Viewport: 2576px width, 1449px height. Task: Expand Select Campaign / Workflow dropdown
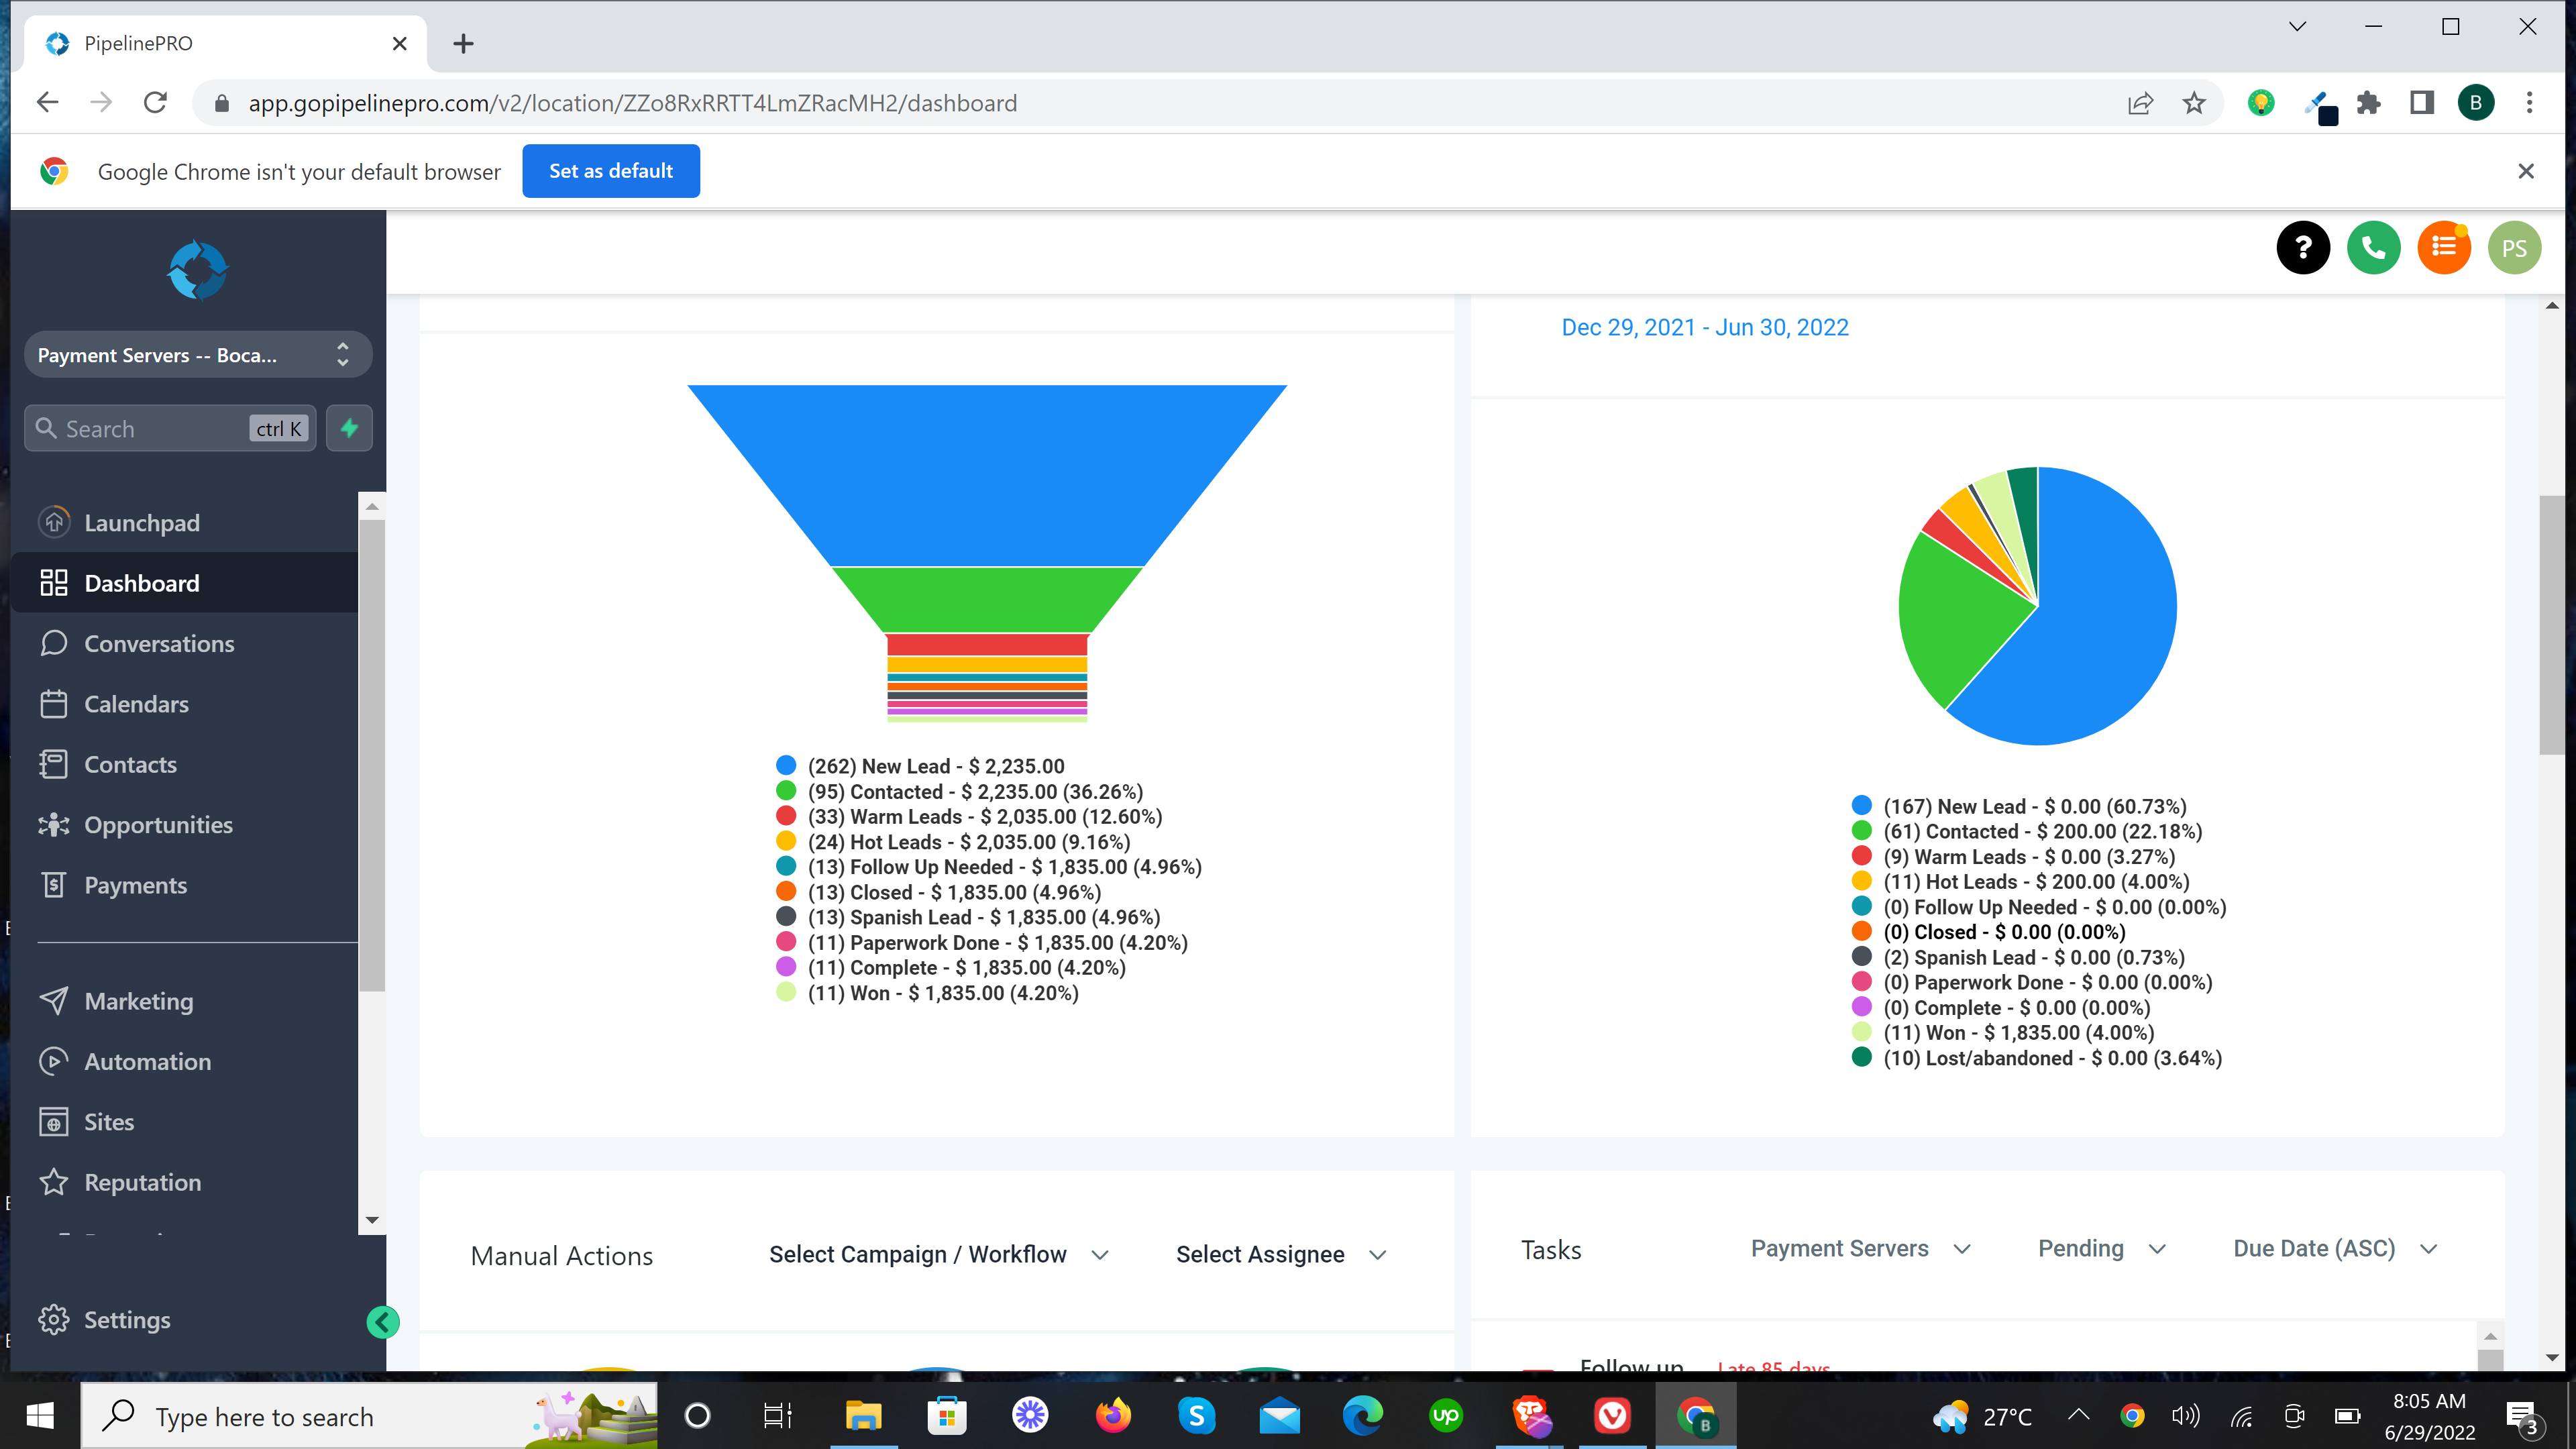pyautogui.click(x=939, y=1254)
